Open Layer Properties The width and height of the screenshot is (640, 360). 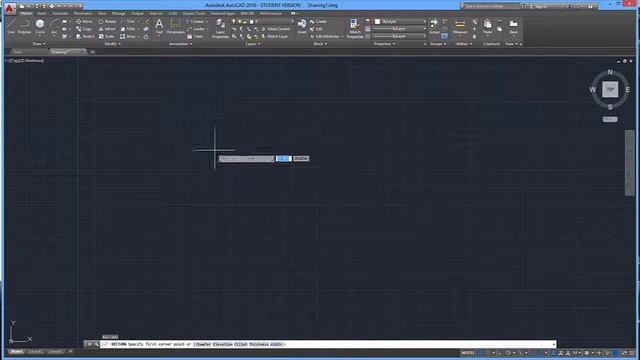(220, 29)
